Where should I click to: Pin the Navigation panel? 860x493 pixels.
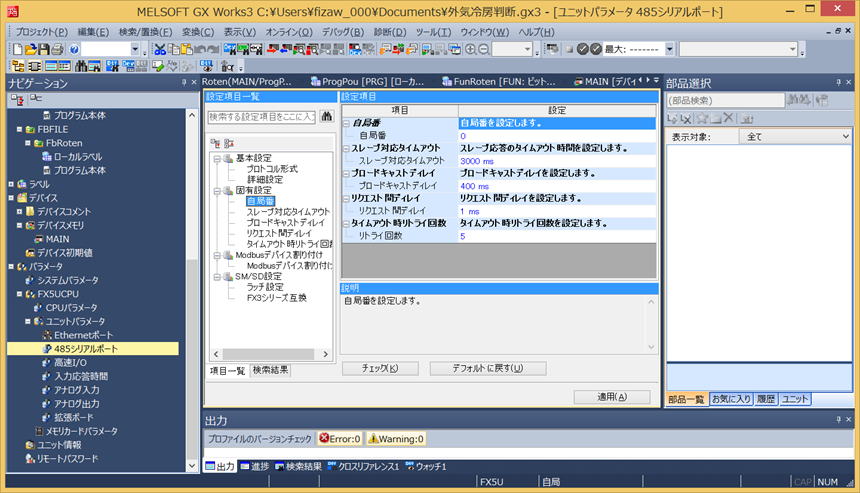coord(184,82)
